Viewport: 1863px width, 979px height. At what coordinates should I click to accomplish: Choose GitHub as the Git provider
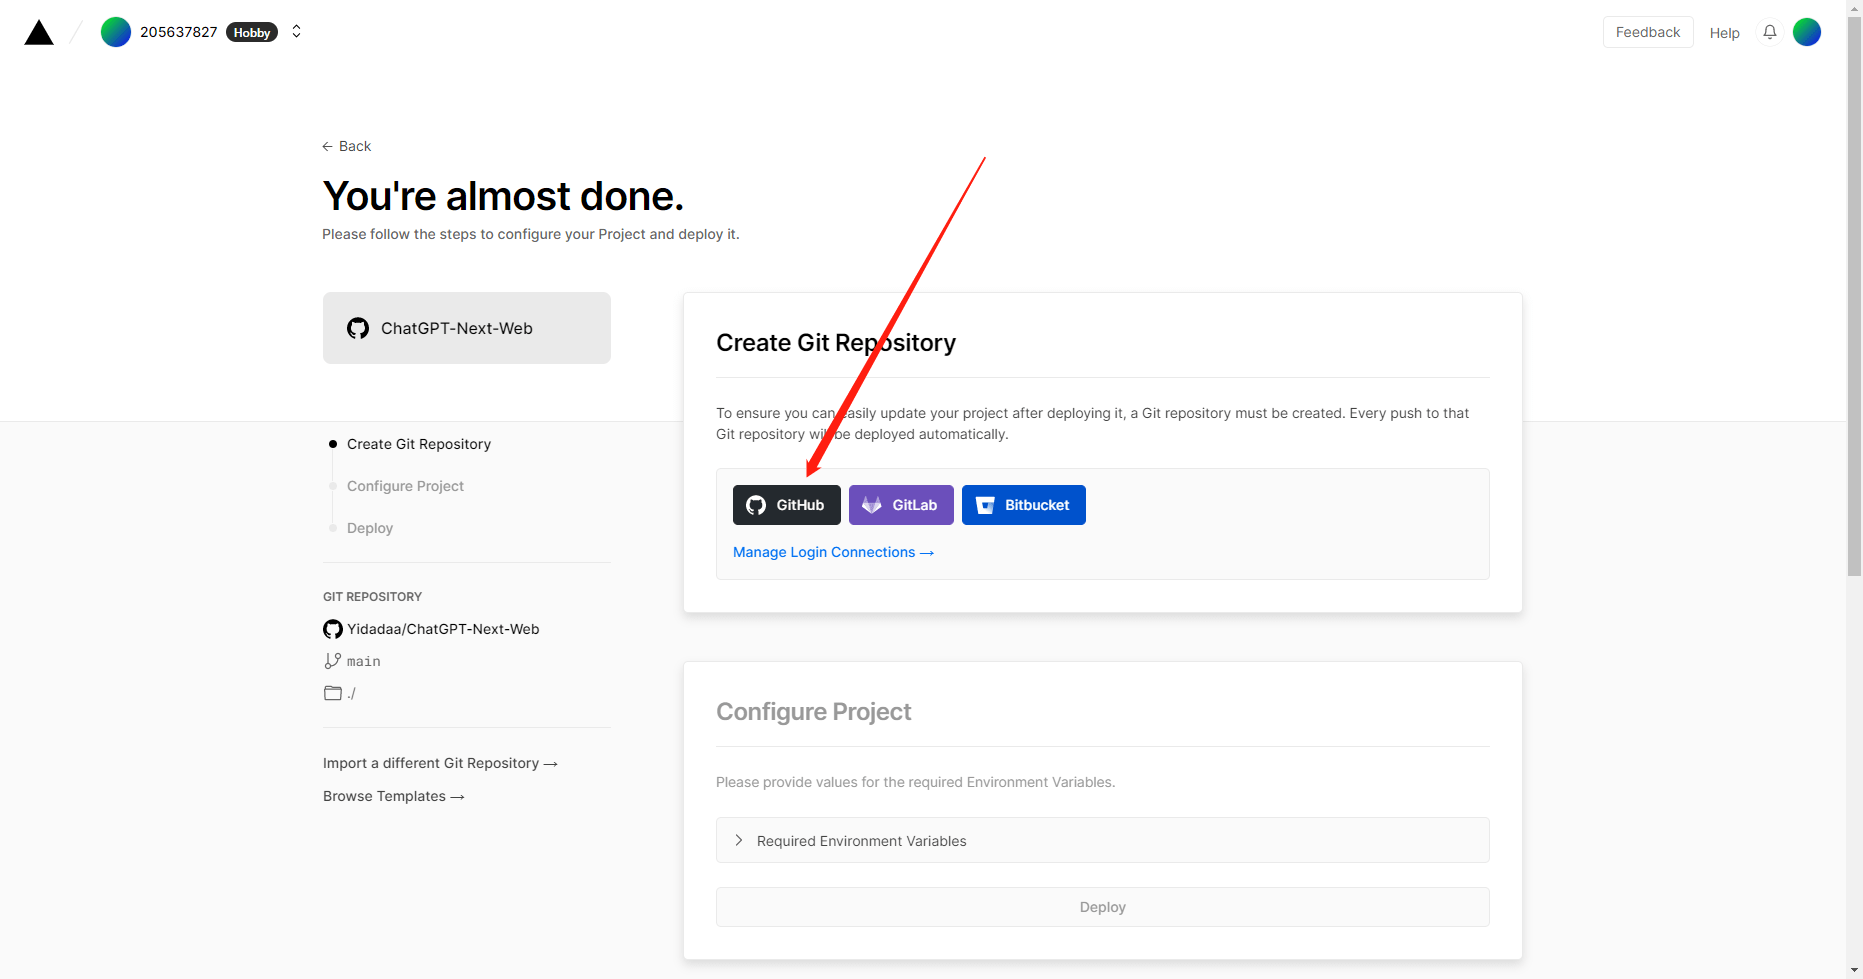pos(787,505)
